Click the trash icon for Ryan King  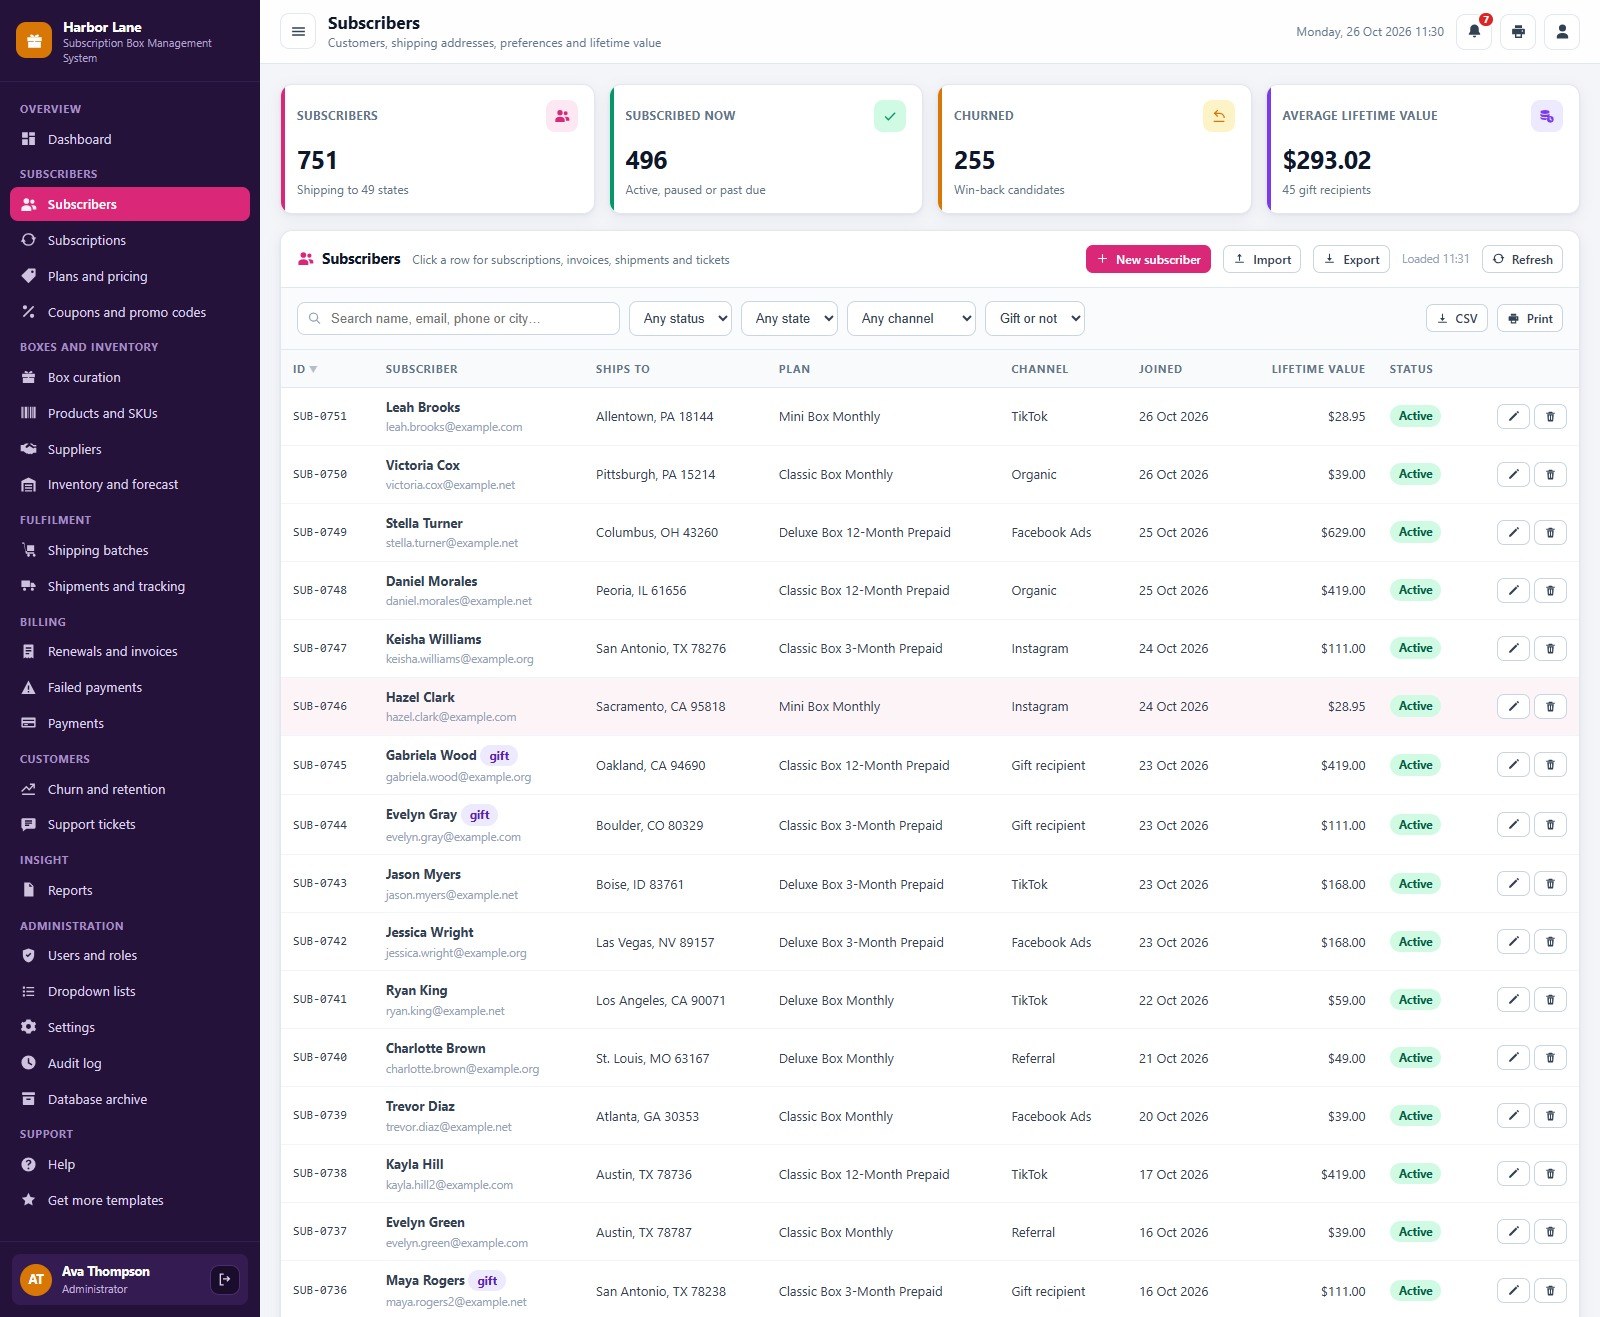[1550, 1000]
